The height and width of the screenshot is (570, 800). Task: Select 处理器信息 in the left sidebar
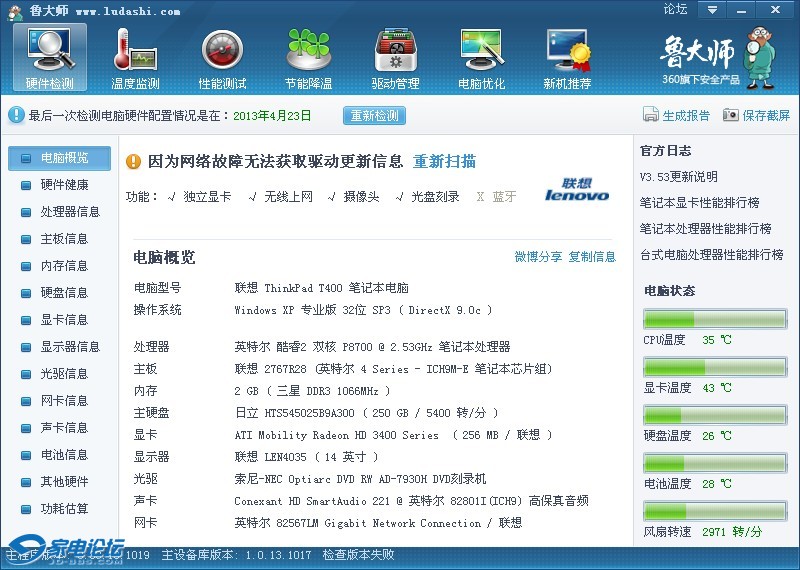click(70, 211)
